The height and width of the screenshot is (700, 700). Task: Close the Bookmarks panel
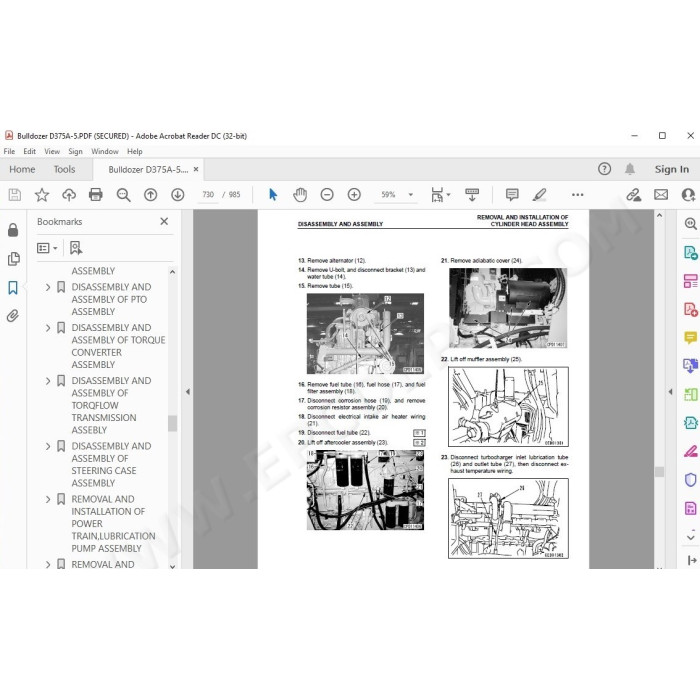click(x=164, y=221)
